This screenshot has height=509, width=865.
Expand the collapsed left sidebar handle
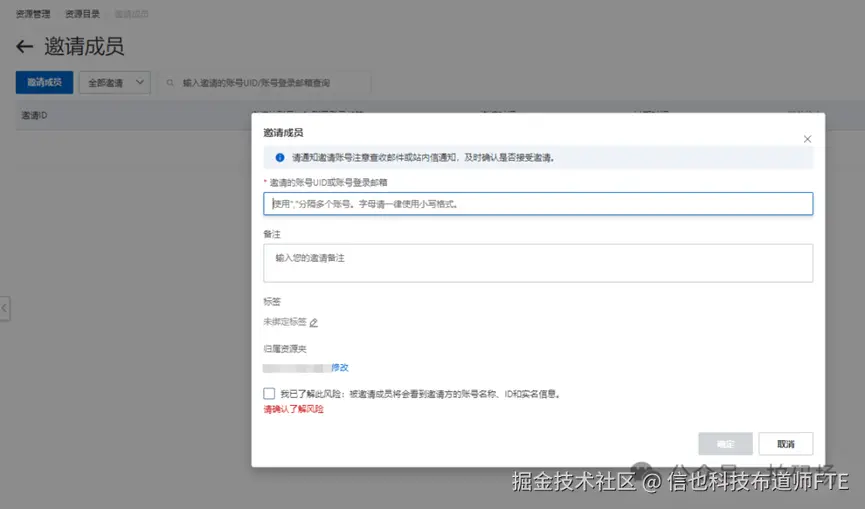coord(4,308)
